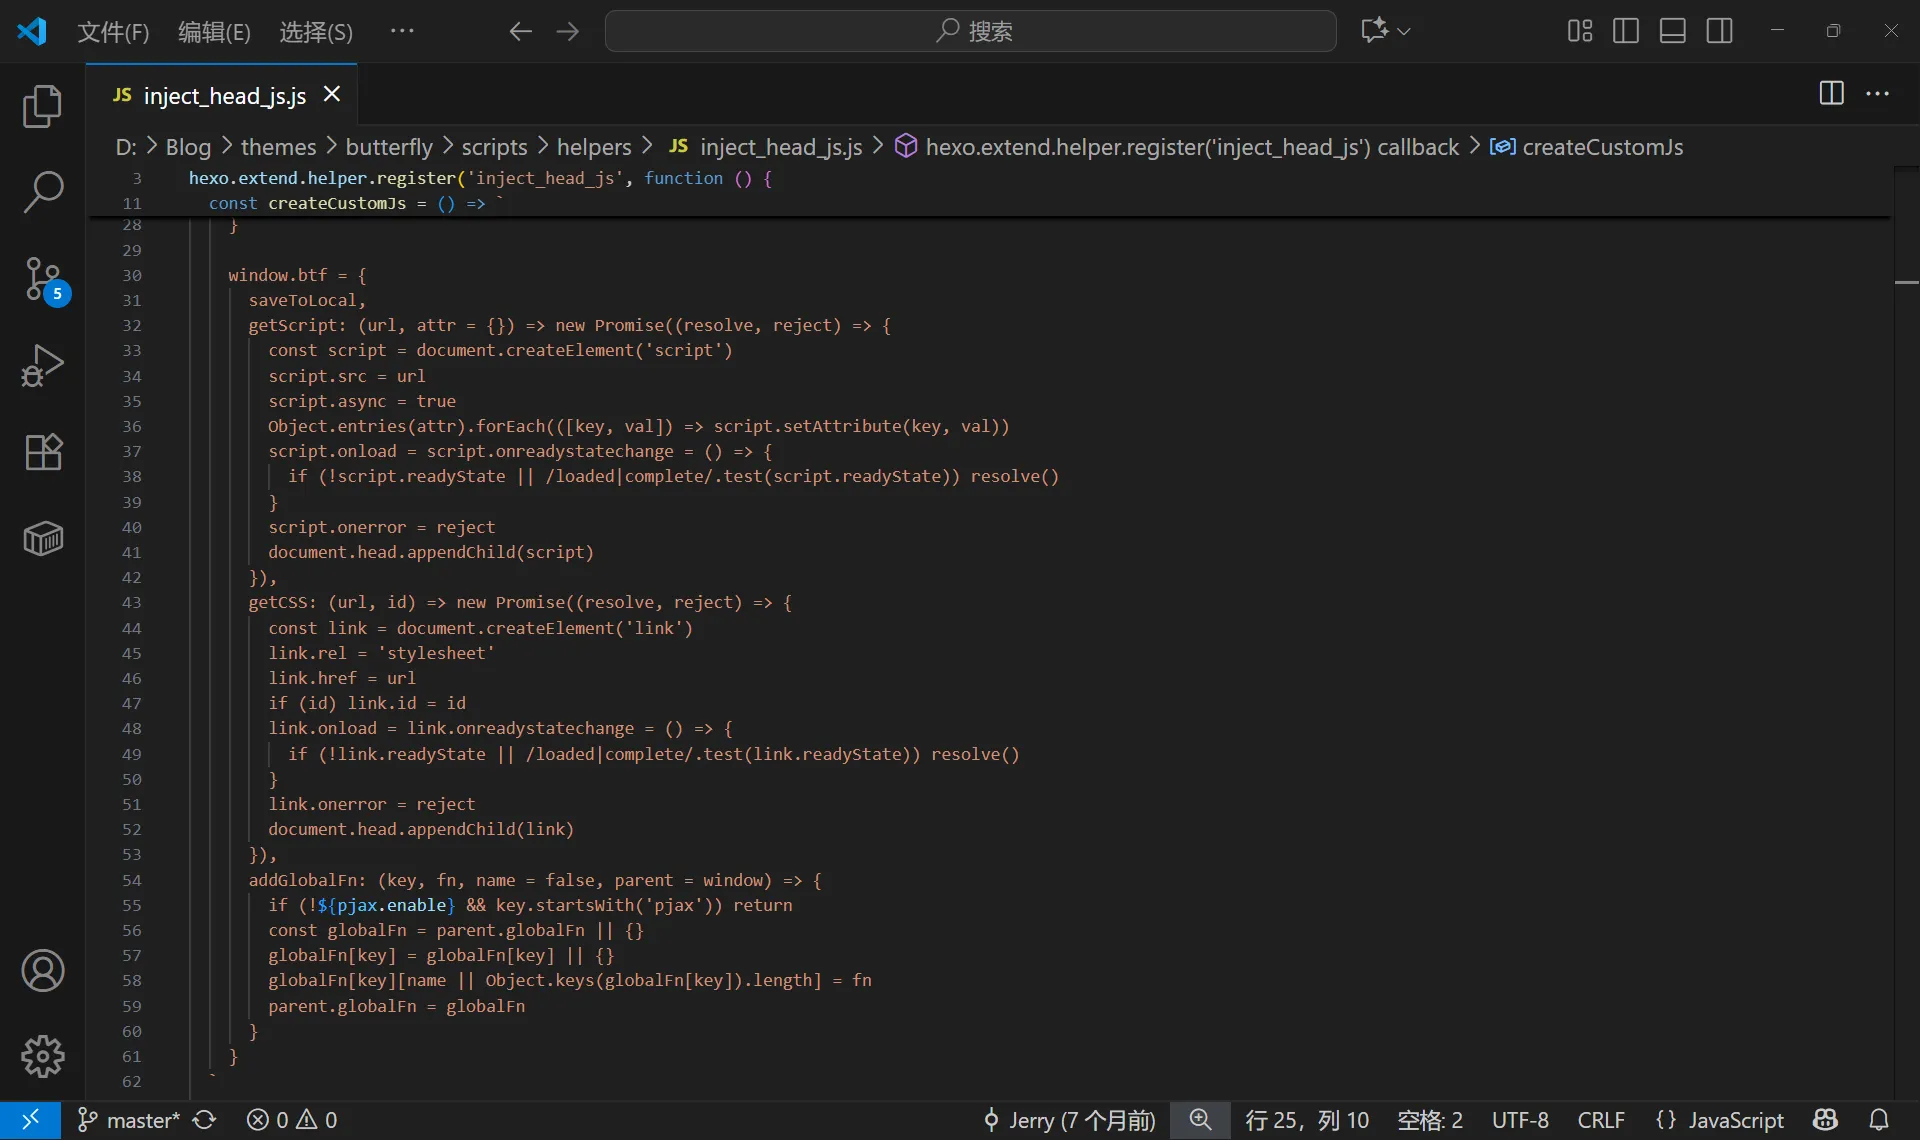
Task: Click Jerry git blame status item
Action: coord(1068,1120)
